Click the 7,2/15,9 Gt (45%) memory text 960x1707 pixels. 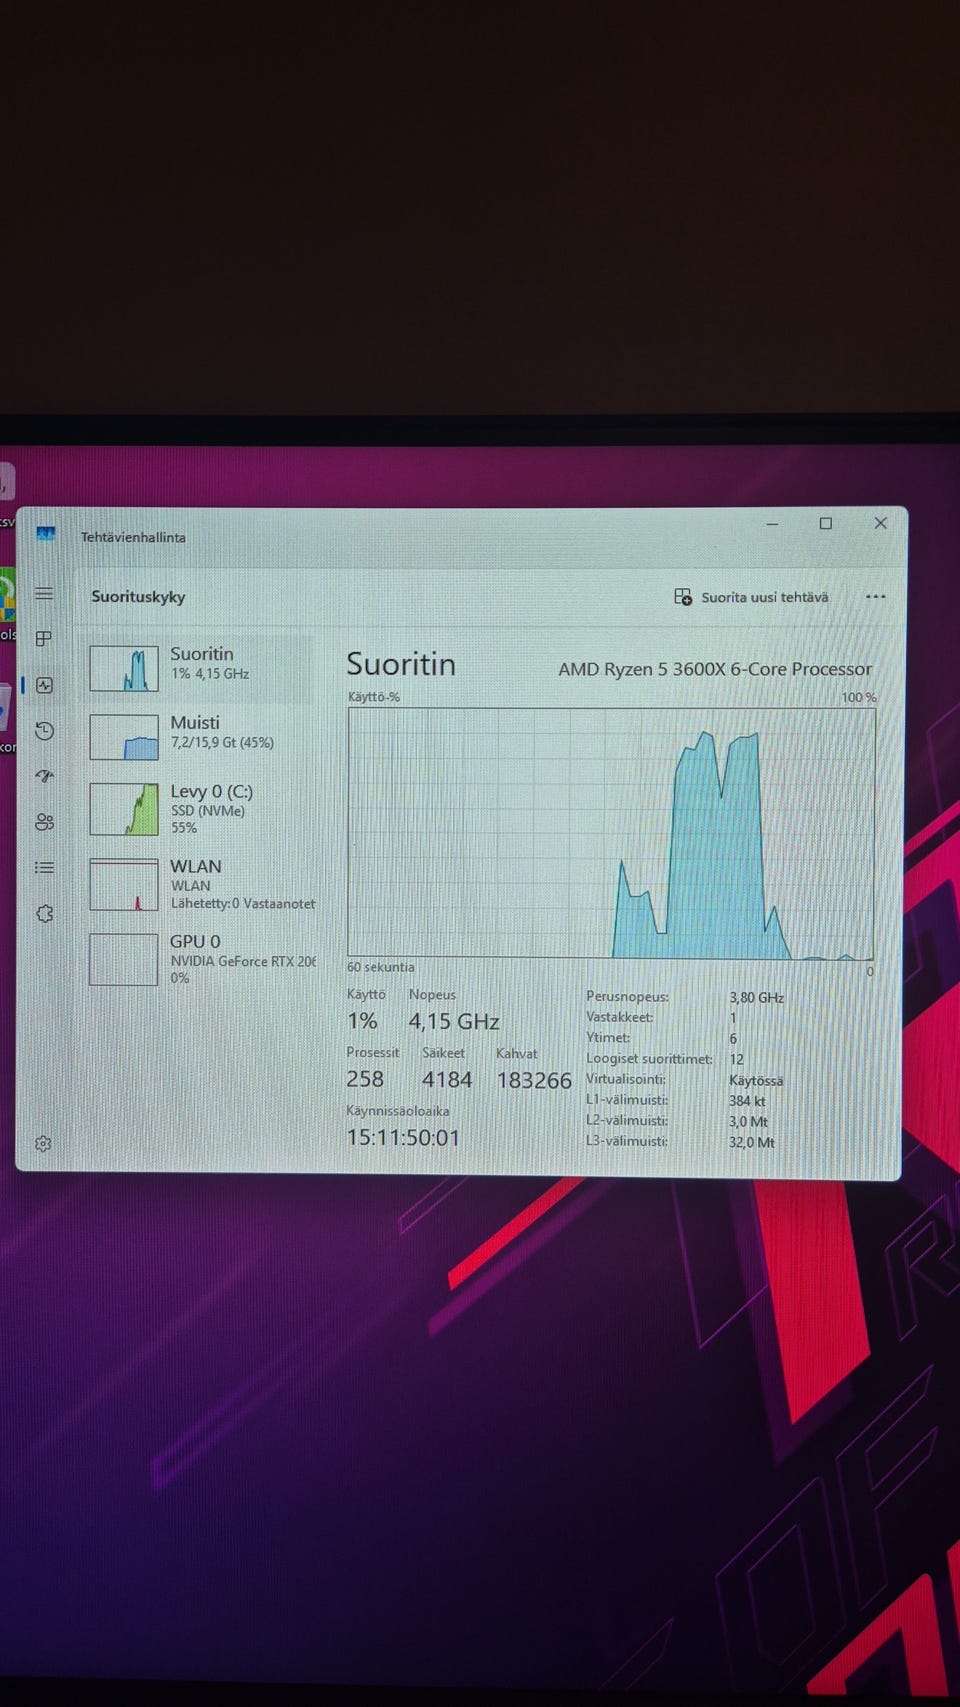[x=222, y=743]
